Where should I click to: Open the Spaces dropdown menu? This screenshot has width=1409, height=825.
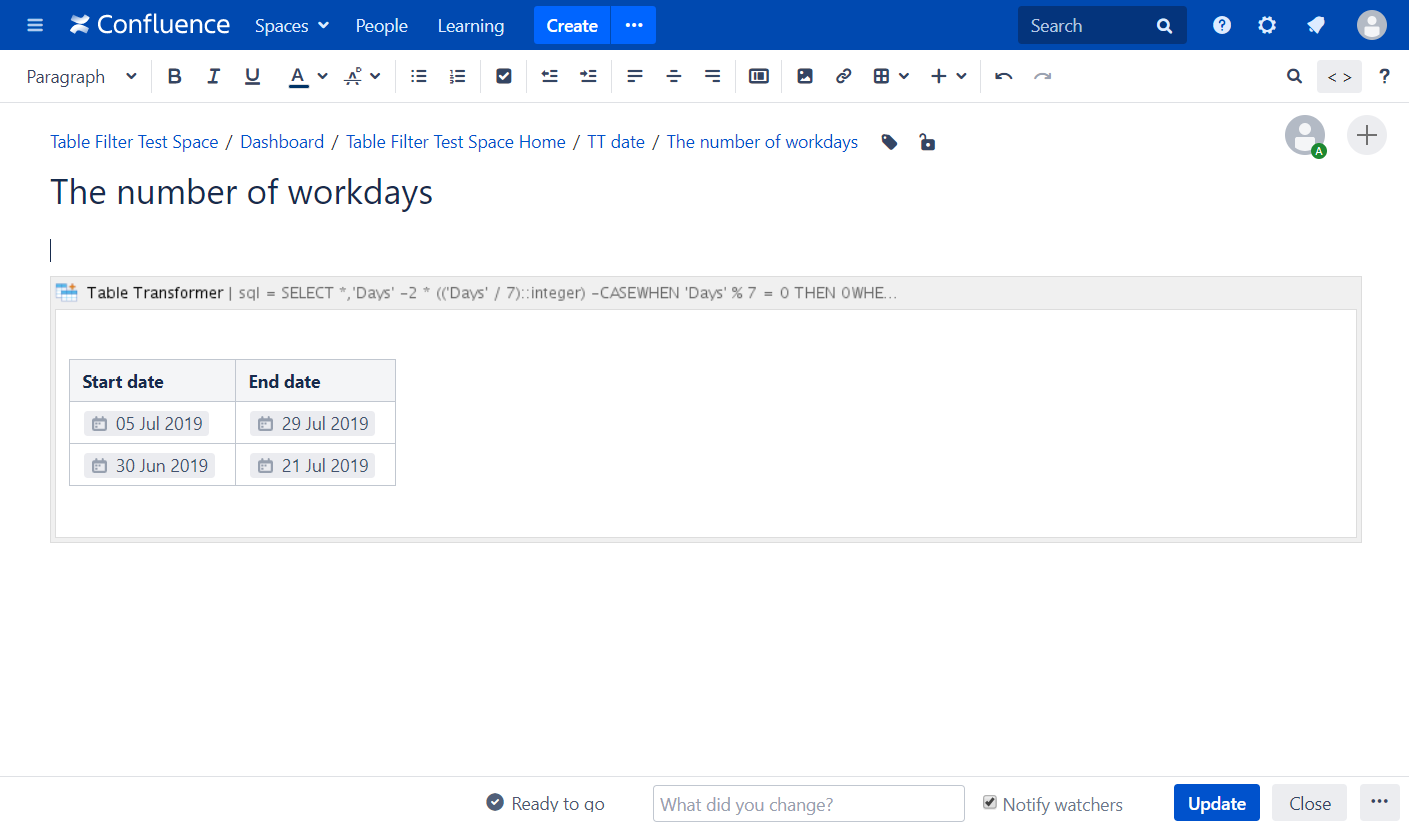tap(292, 26)
